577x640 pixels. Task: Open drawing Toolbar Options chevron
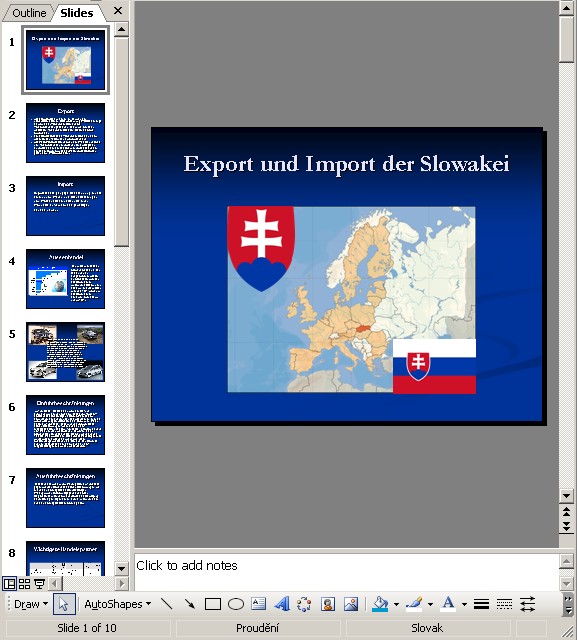(568, 604)
